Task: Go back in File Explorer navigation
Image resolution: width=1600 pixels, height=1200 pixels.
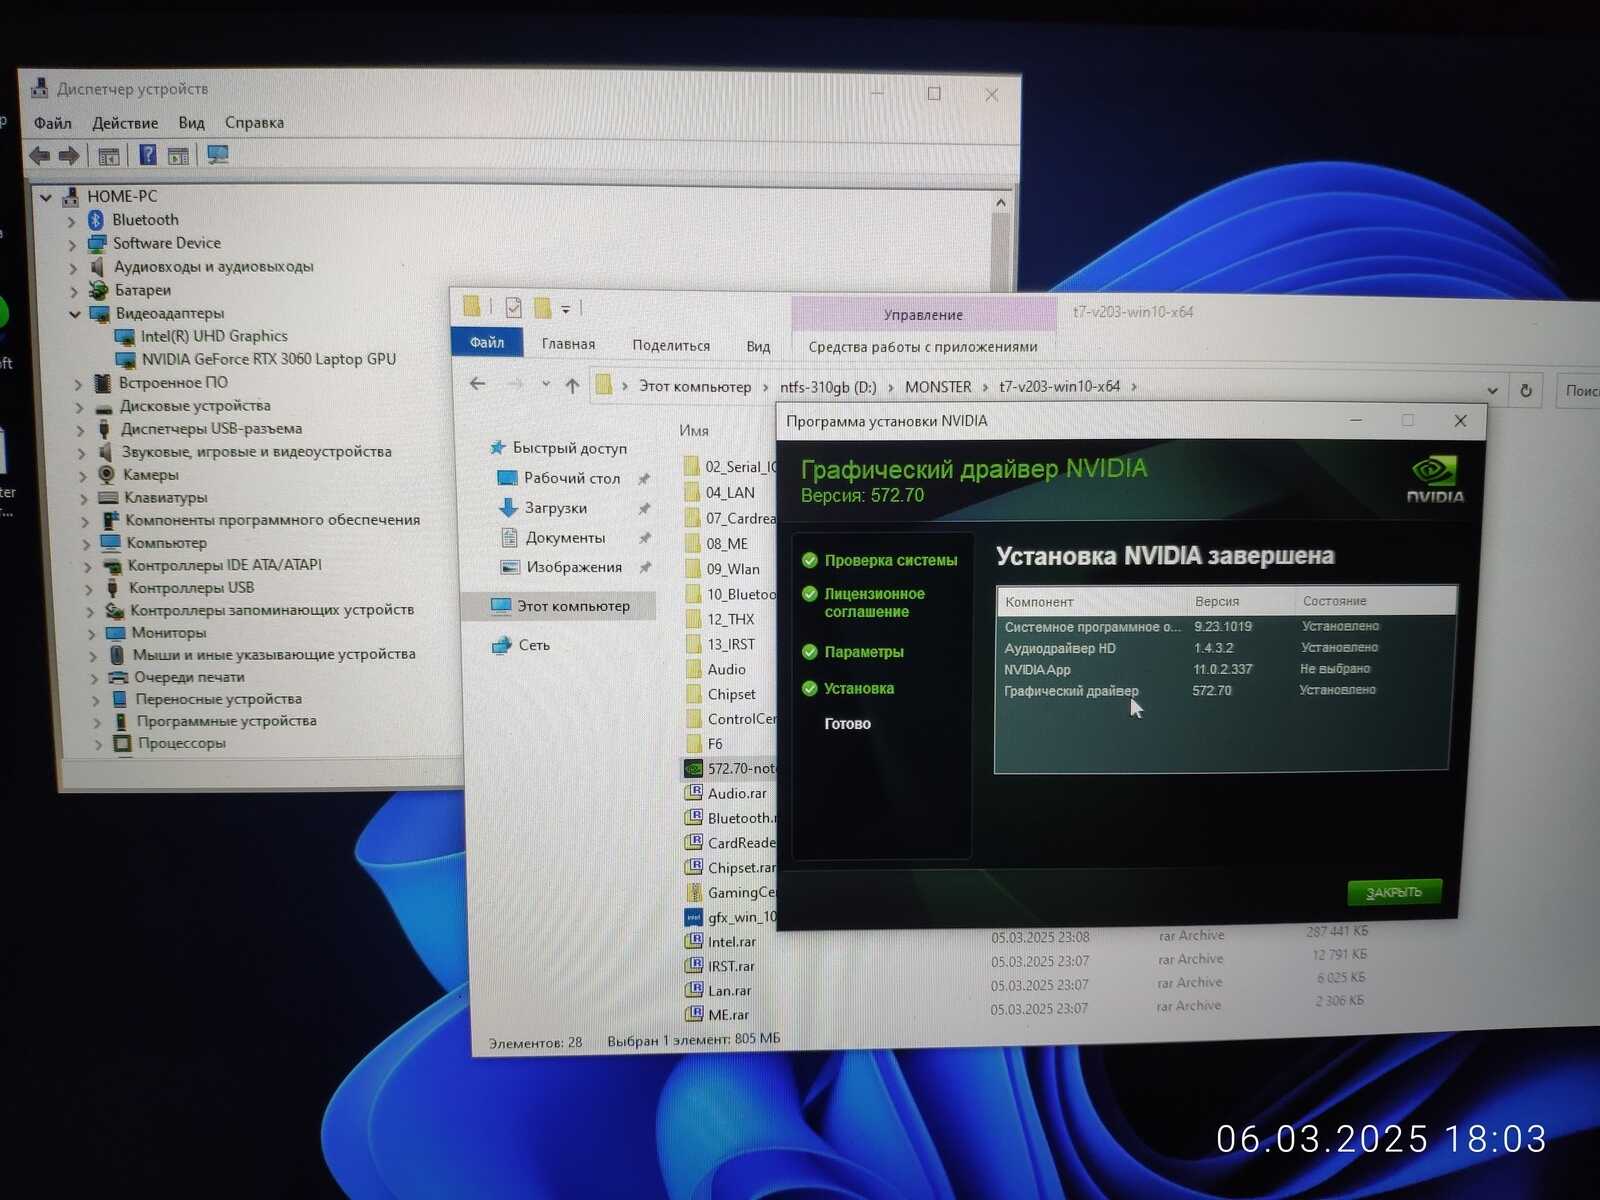Action: coord(478,384)
